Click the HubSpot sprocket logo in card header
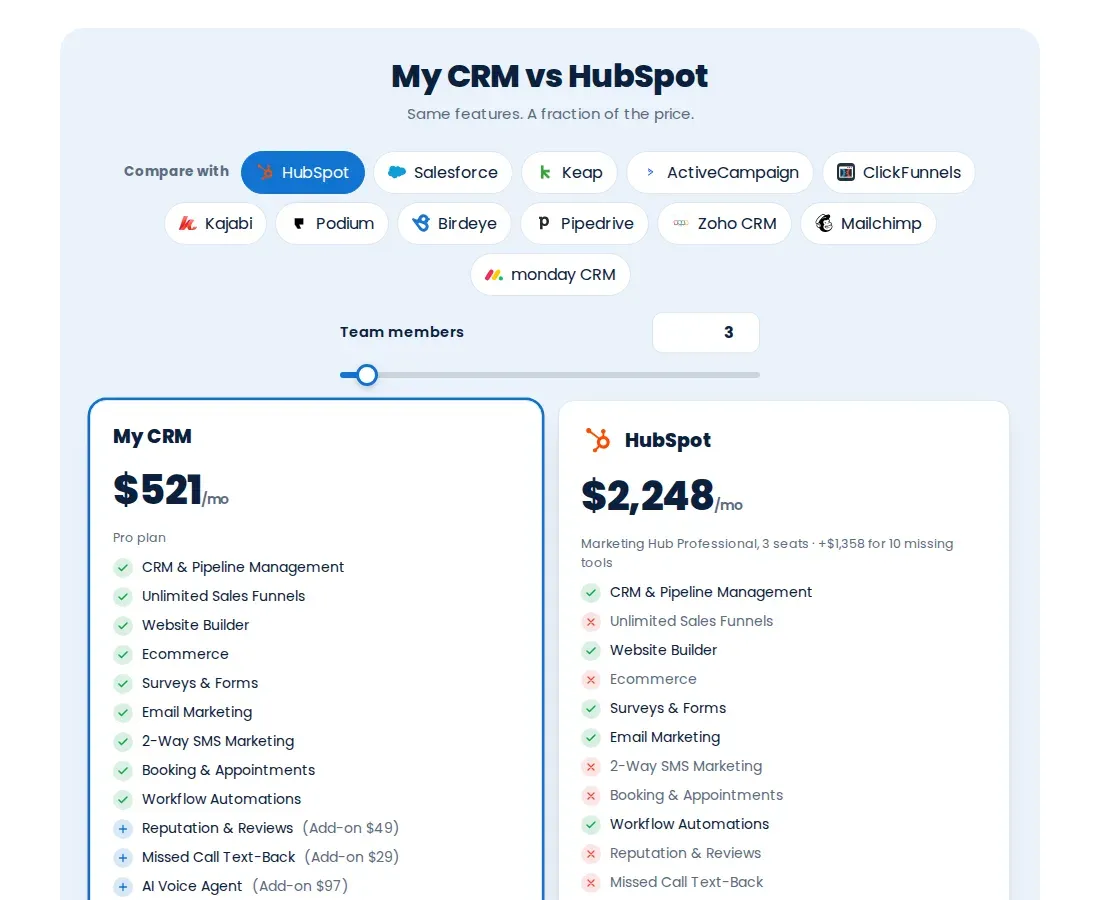Image resolution: width=1100 pixels, height=900 pixels. pyautogui.click(x=598, y=440)
